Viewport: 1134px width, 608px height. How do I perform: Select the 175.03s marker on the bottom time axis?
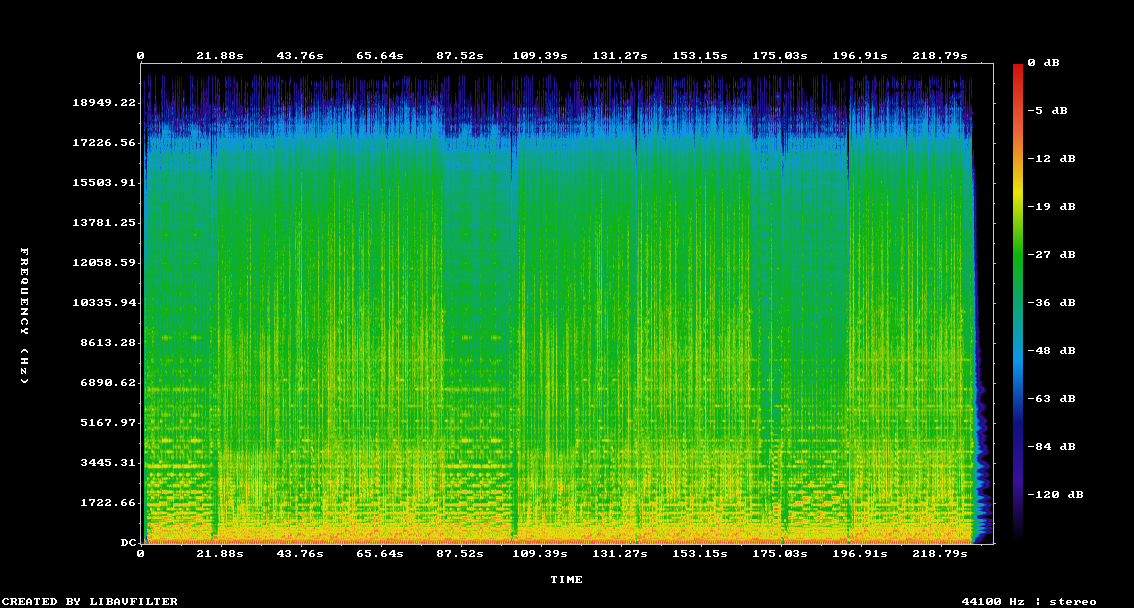coord(779,553)
